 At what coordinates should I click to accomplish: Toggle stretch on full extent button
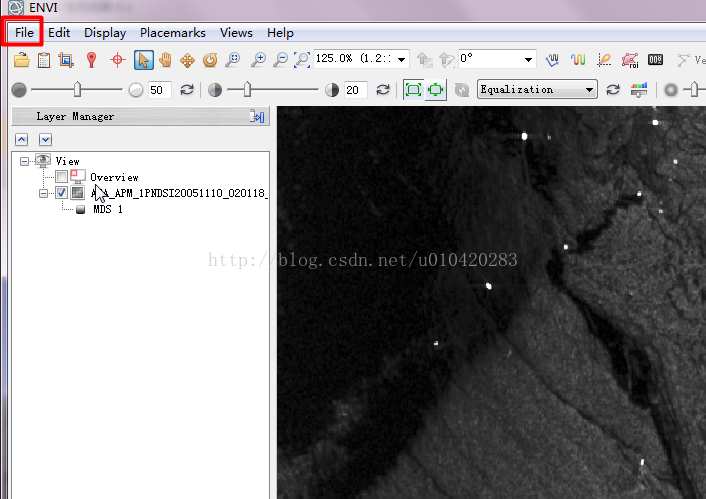tap(413, 90)
